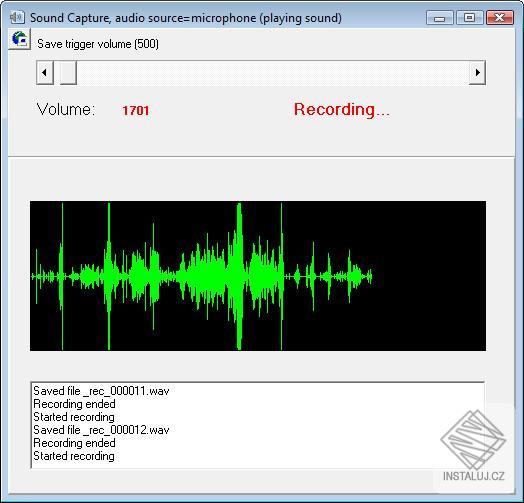Select the first 'Recording ended' log line
Viewport: 524px width, 503px height.
tap(75, 404)
